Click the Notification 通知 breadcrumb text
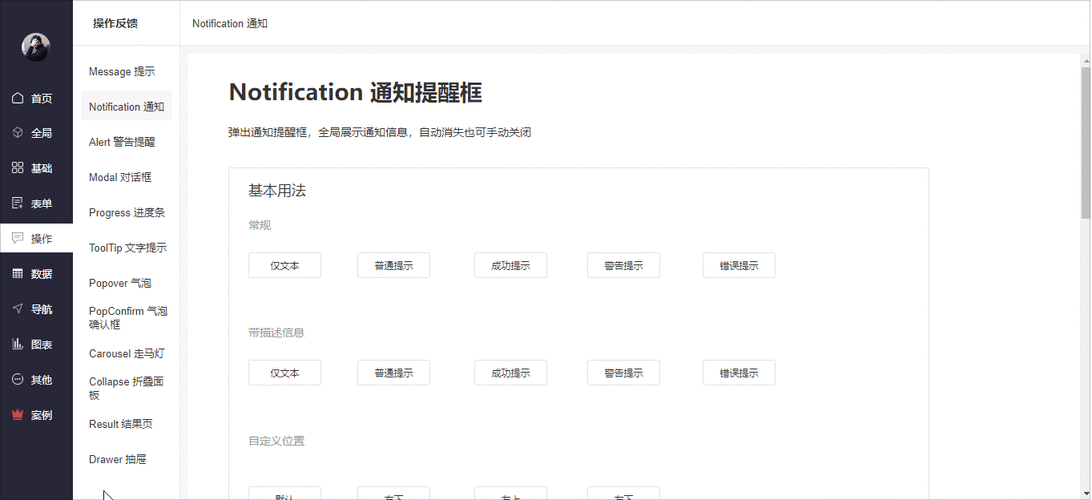Screen dimensions: 1092x500 230,23
